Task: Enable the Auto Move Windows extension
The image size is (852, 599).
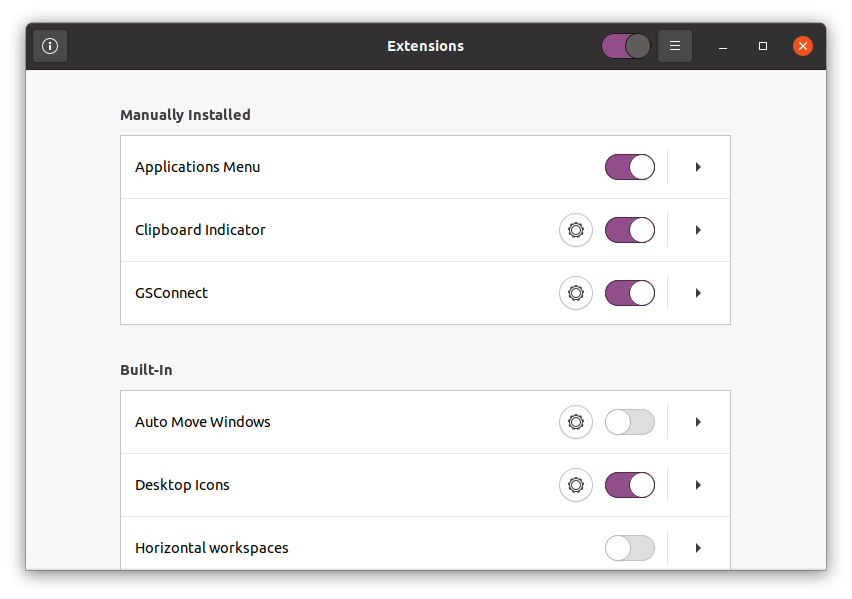Action: [630, 422]
